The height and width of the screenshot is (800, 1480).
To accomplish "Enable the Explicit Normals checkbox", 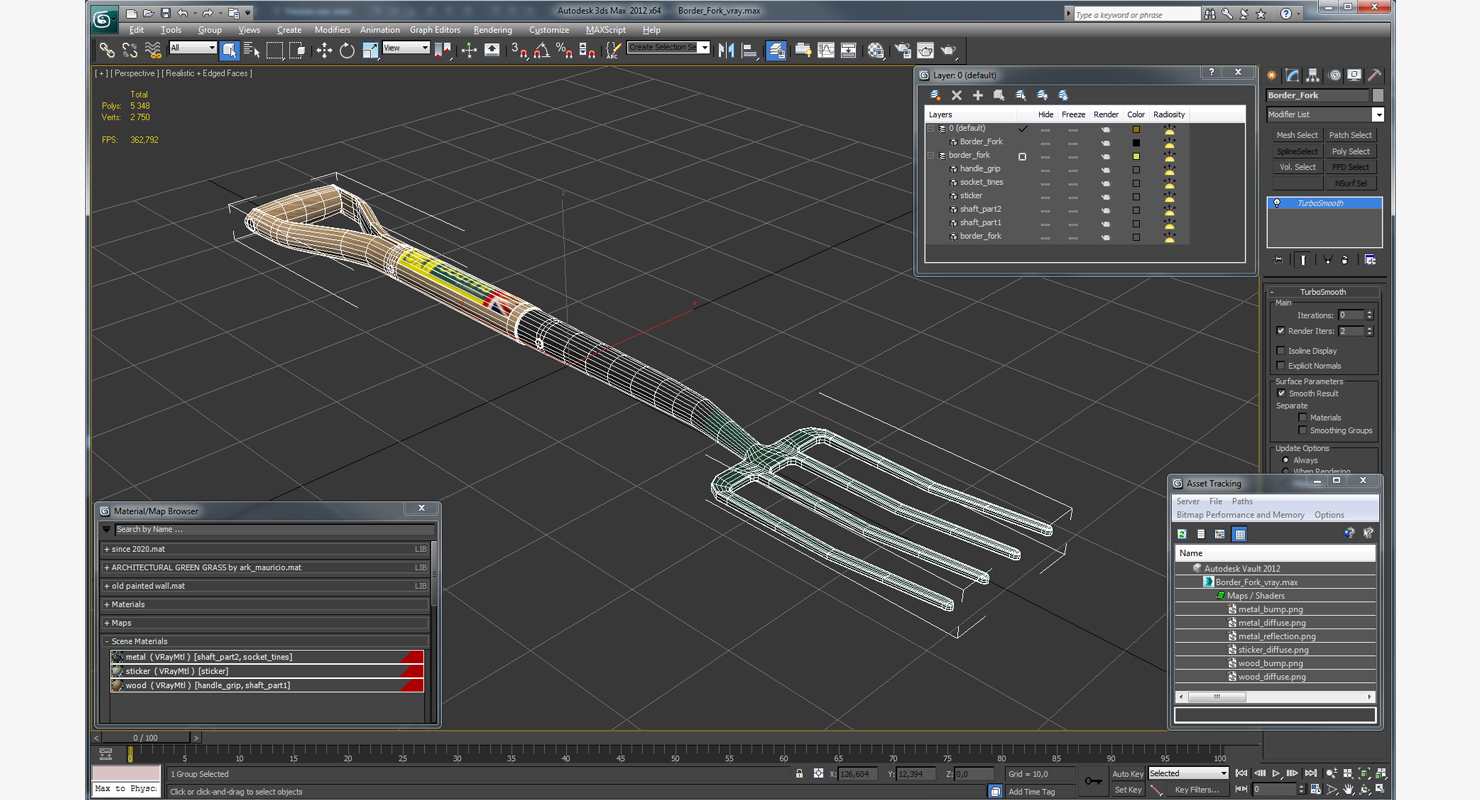I will pos(1281,366).
